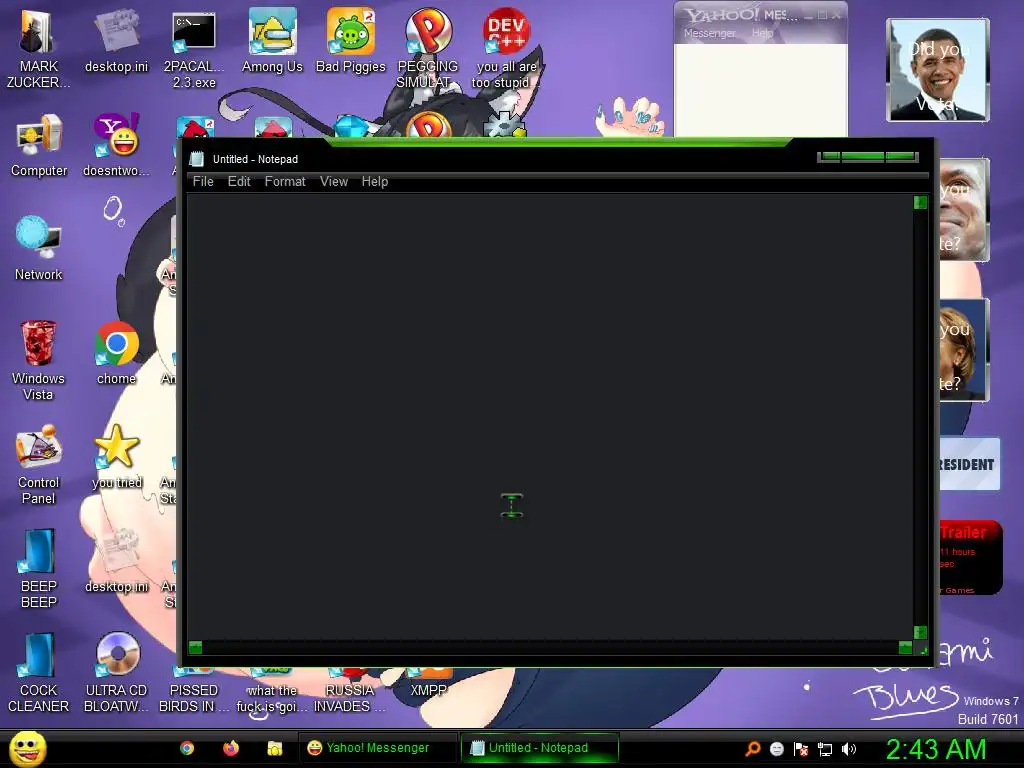
Task: Switch to Yahoo! Messenger taskbar button
Action: point(377,748)
